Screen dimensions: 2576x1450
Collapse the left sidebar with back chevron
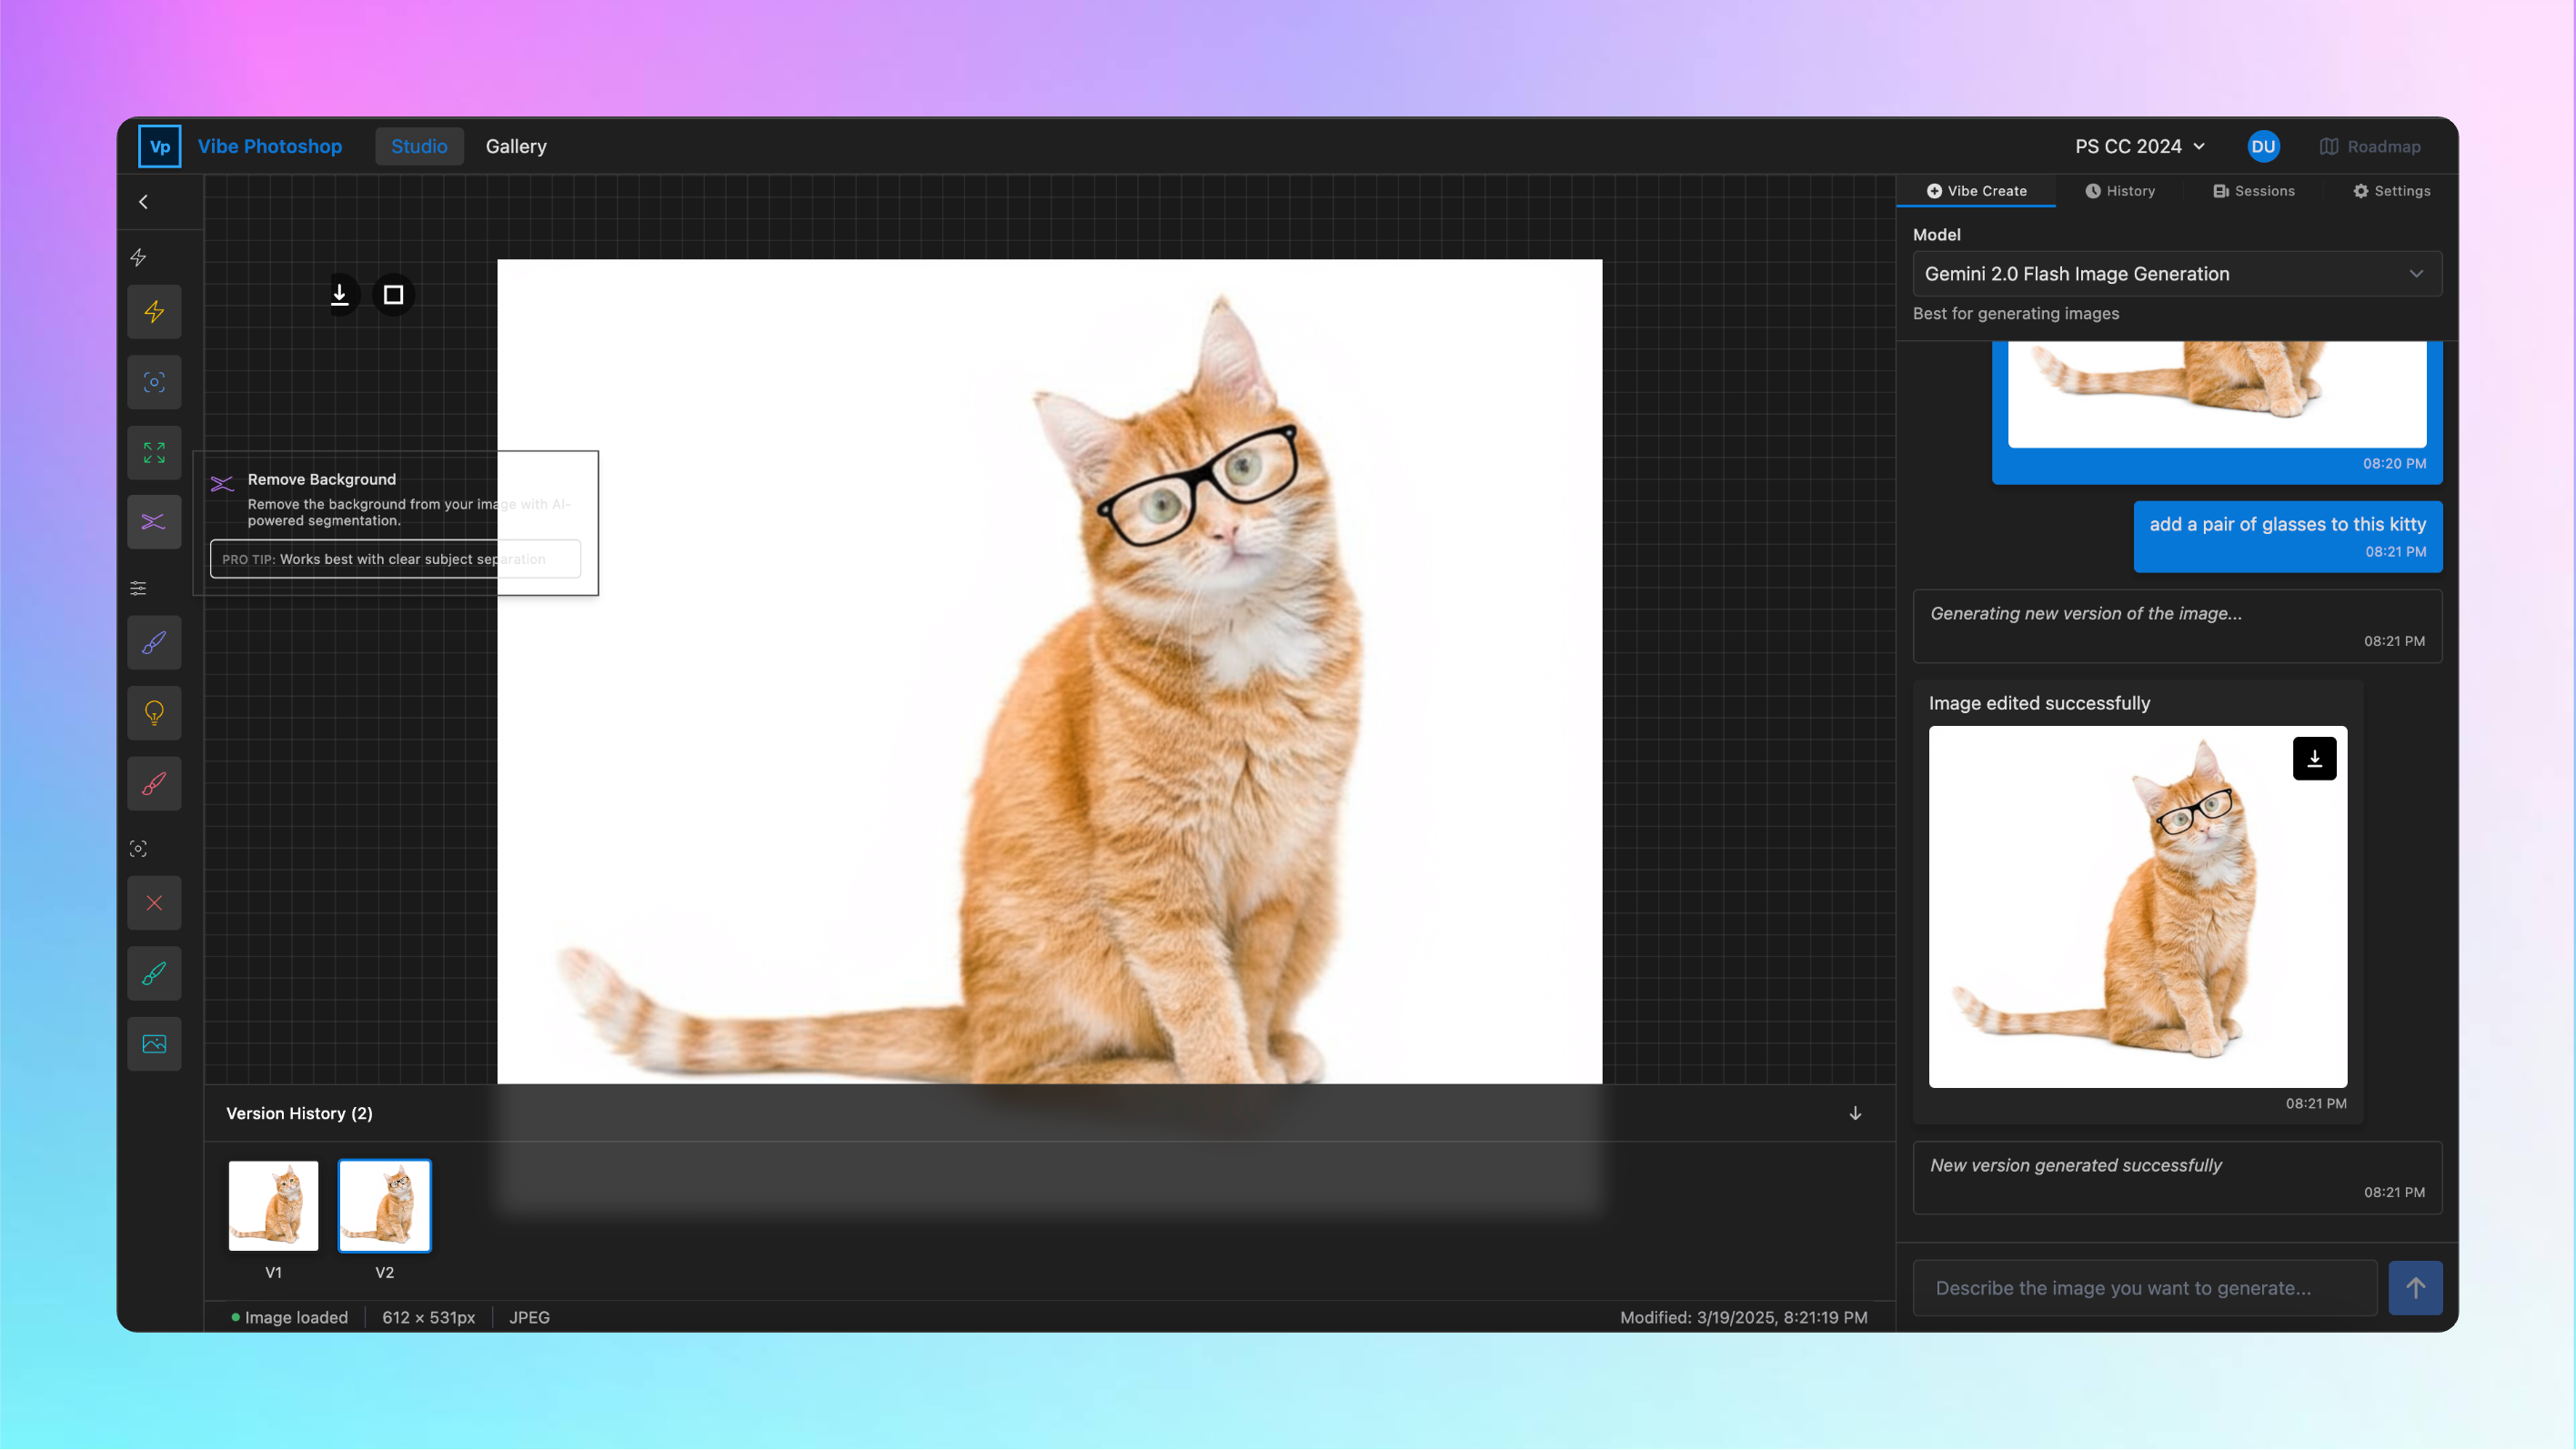(144, 202)
